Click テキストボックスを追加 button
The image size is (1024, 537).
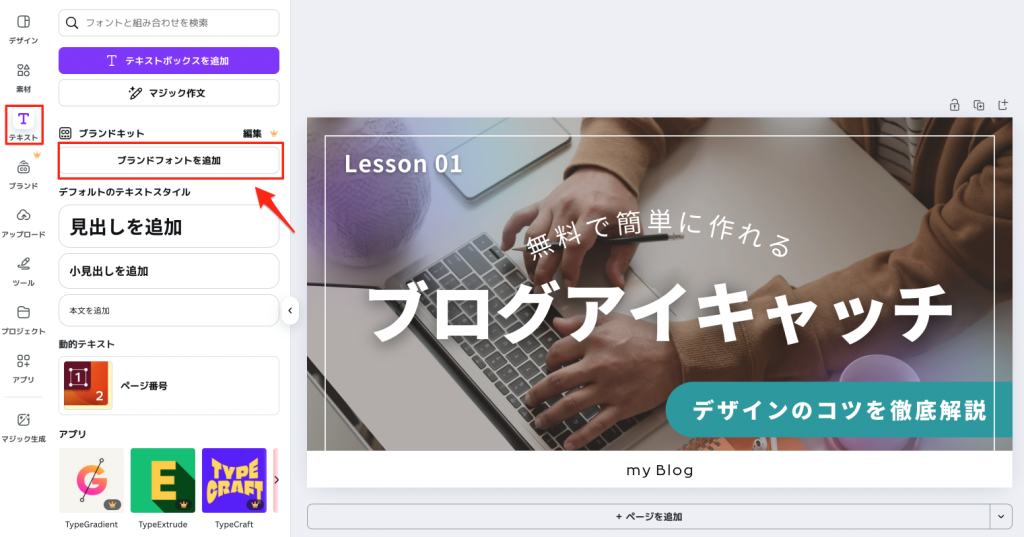(x=169, y=61)
